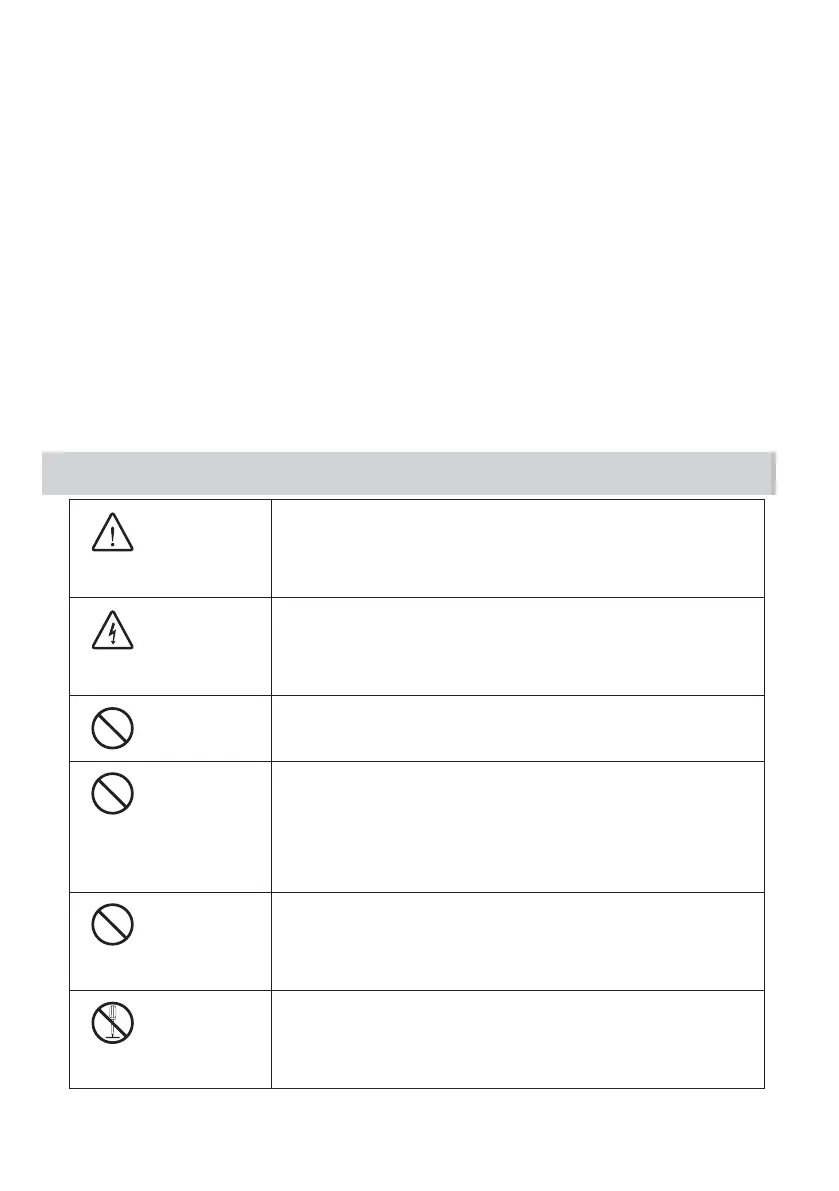Click the empty cell beside the do-not-disassemble icon
Viewport: 839px width, 1191px height.
tap(516, 1039)
